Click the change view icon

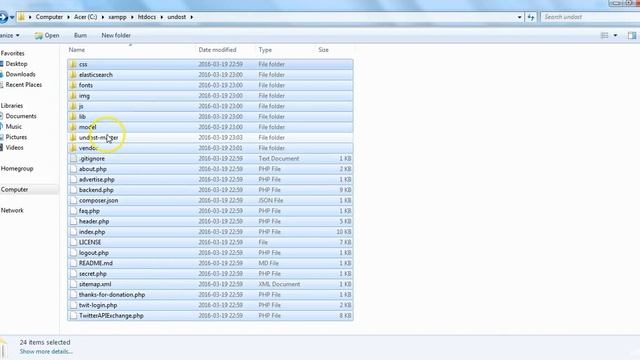[x=604, y=36]
